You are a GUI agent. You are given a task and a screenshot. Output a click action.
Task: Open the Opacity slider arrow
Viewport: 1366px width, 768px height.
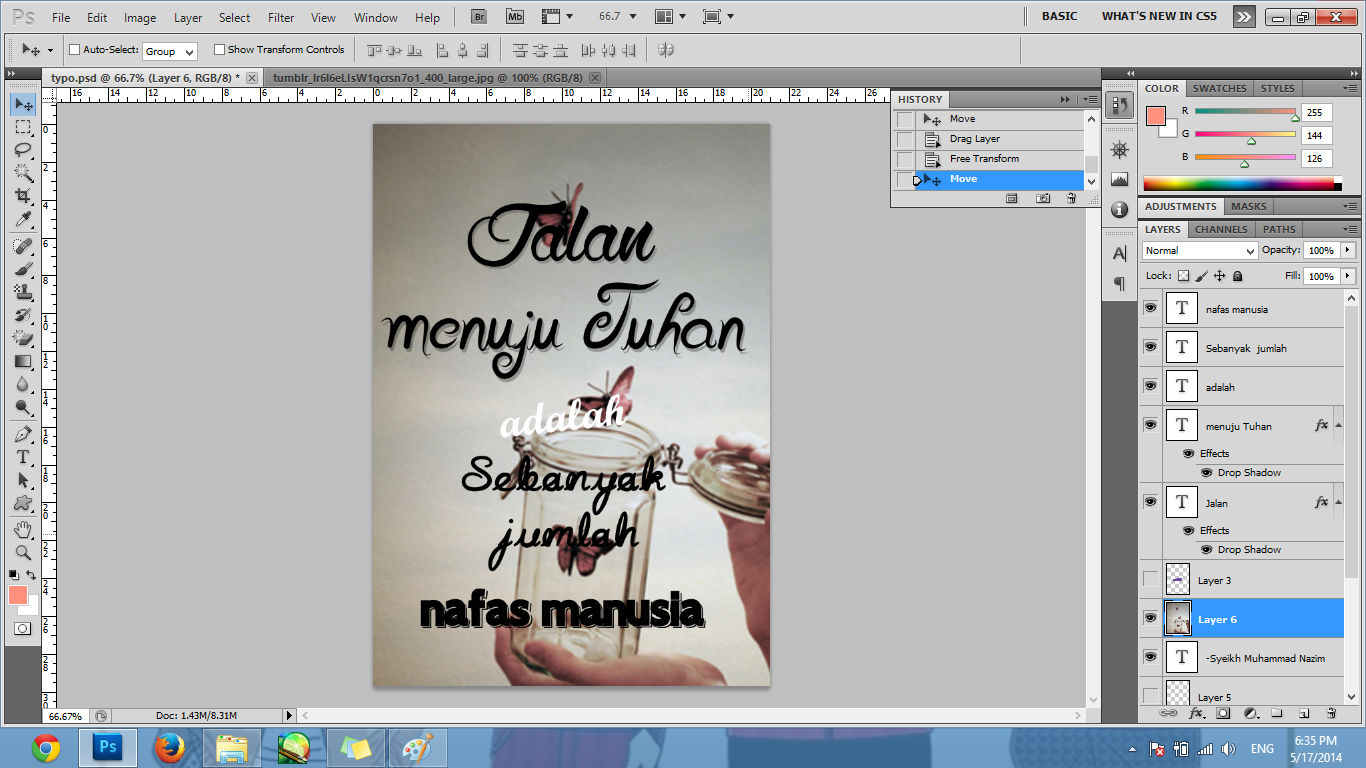pos(1348,250)
